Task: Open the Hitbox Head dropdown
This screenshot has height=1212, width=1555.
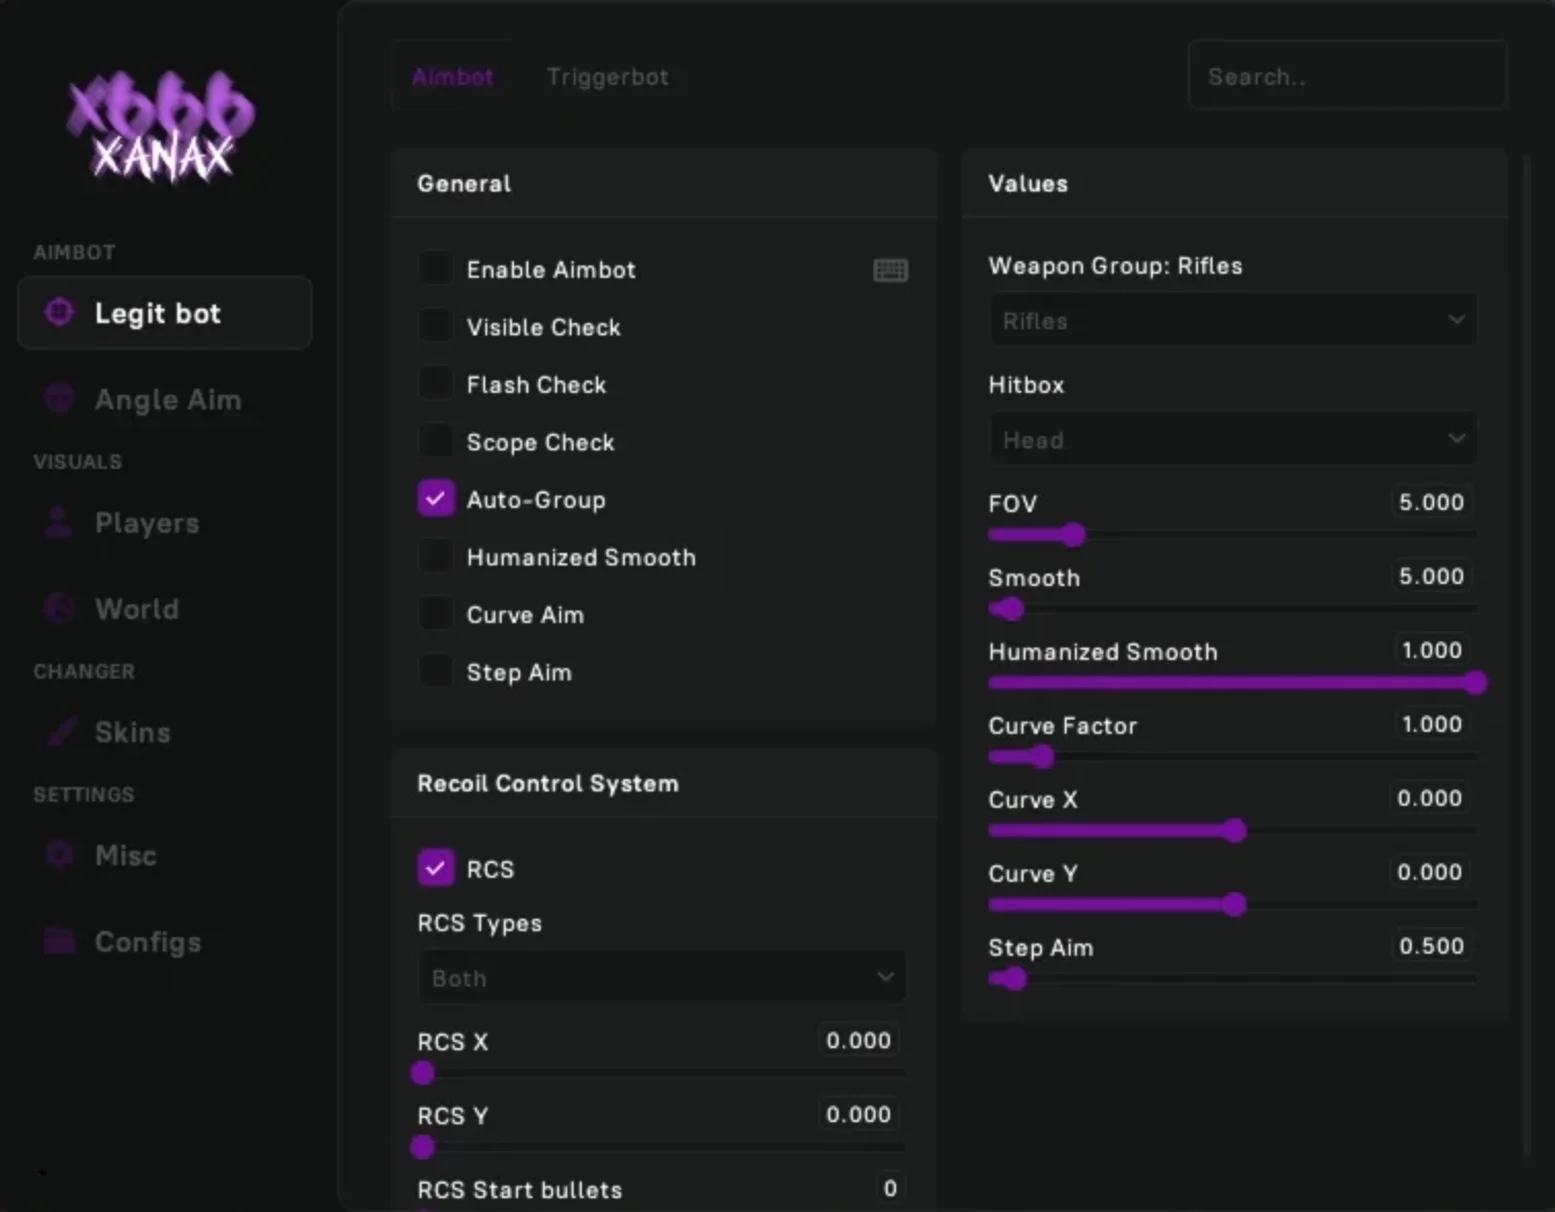Action: [x=1232, y=439]
